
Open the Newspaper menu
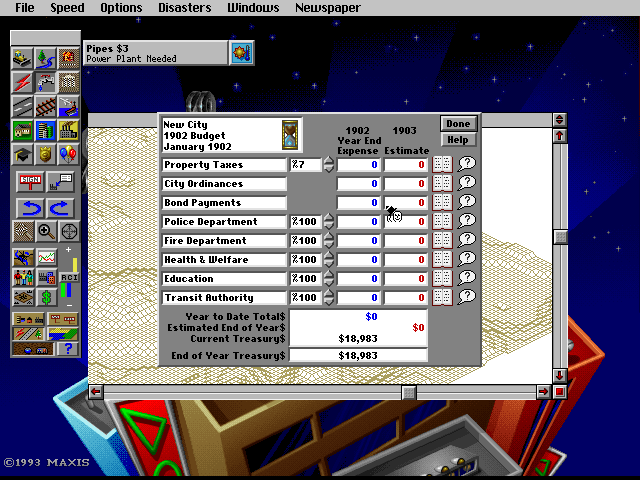(x=328, y=8)
